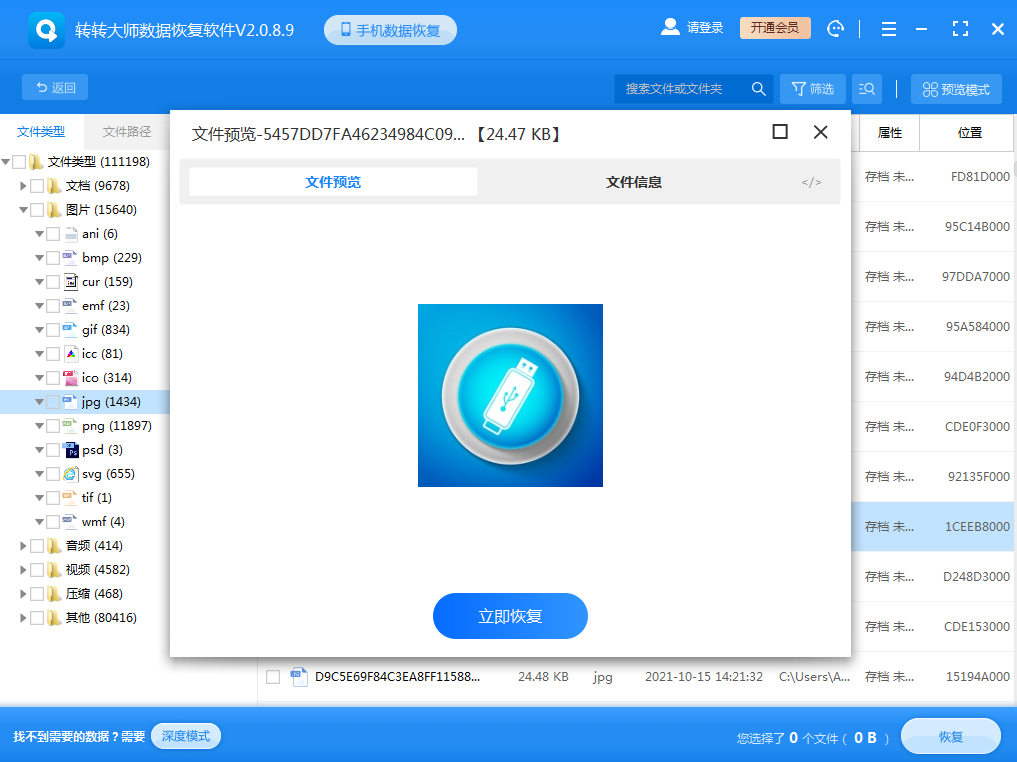Expand the 音频 (414) node
1017x762 pixels.
coord(24,545)
